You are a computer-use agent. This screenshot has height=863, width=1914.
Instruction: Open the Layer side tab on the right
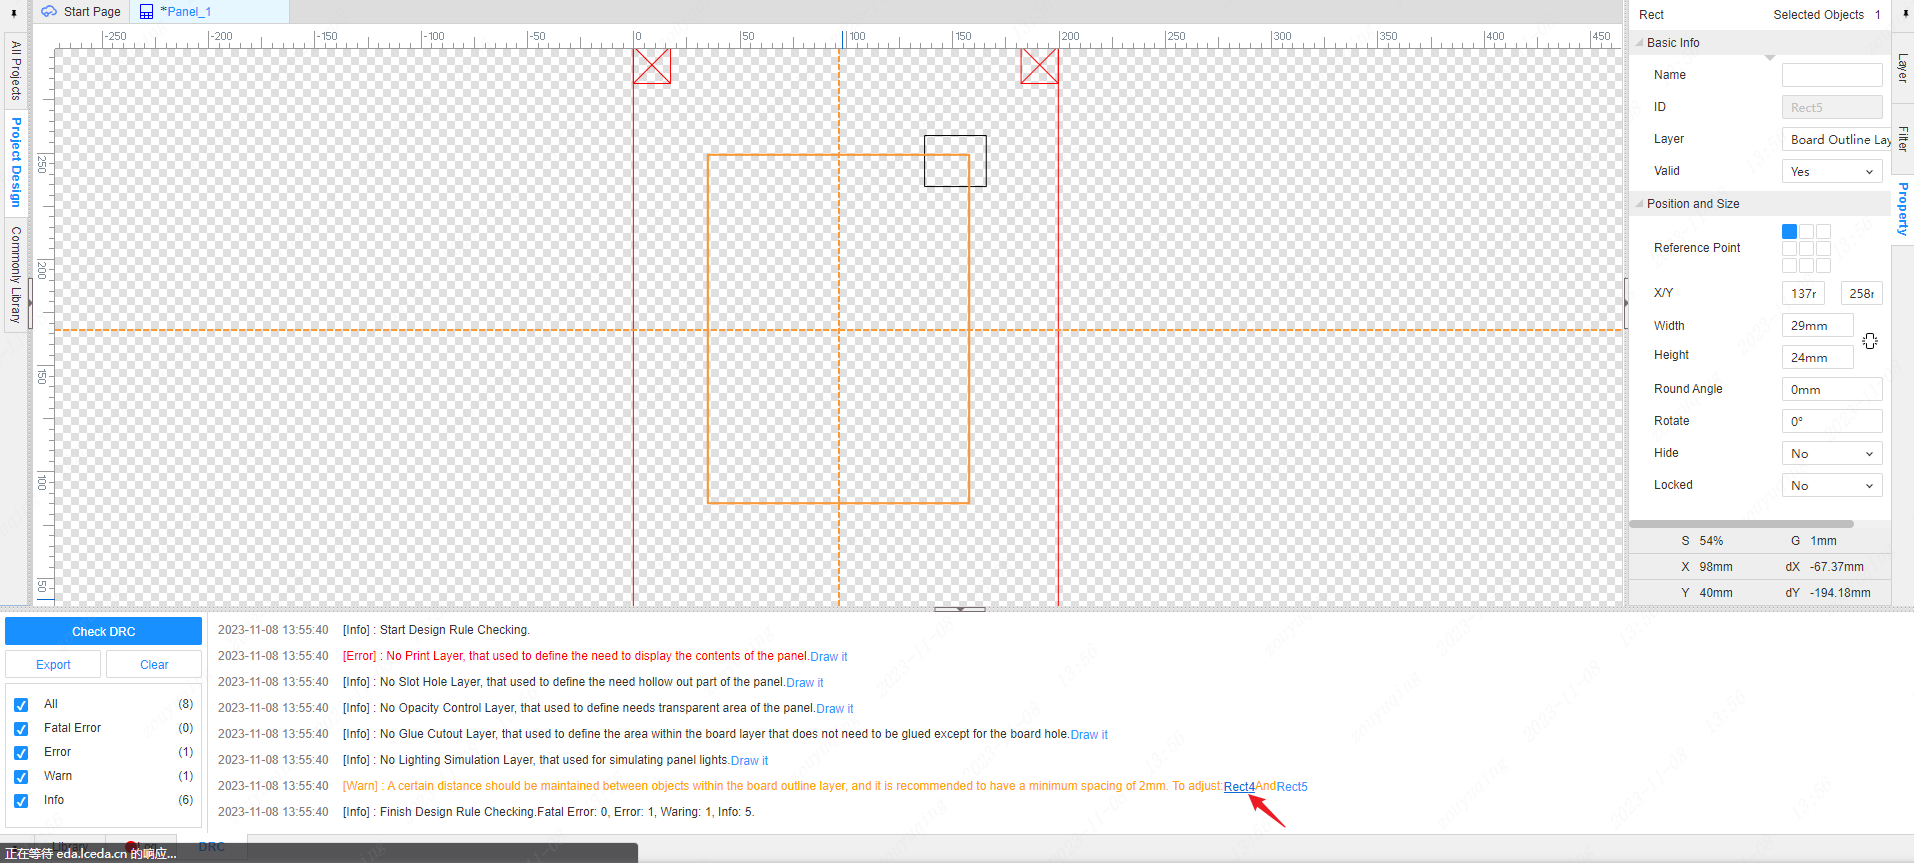point(1903,68)
